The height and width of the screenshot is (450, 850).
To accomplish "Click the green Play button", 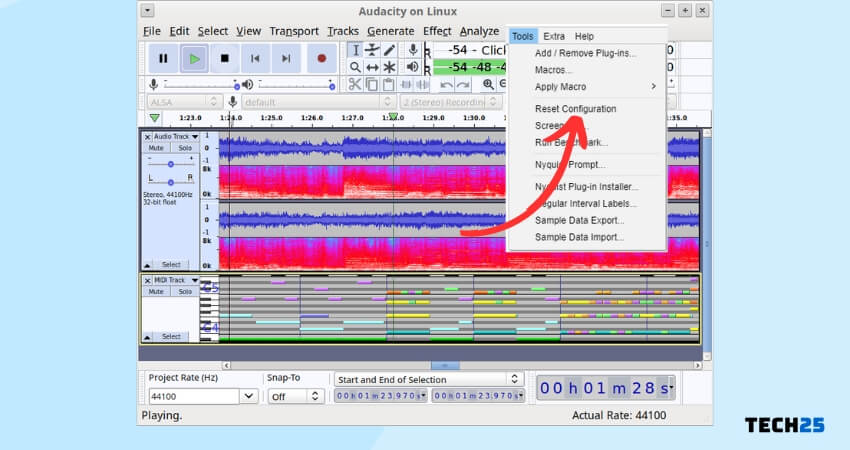I will tap(194, 59).
